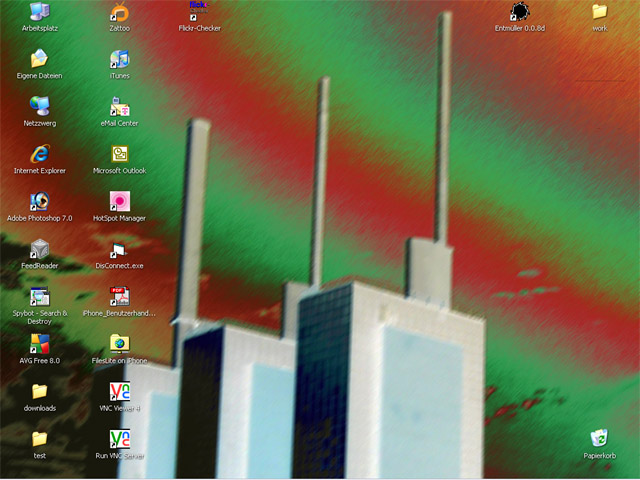The width and height of the screenshot is (640, 480).
Task: Select Spybot - Search & Destroy icon
Action: pyautogui.click(x=40, y=296)
